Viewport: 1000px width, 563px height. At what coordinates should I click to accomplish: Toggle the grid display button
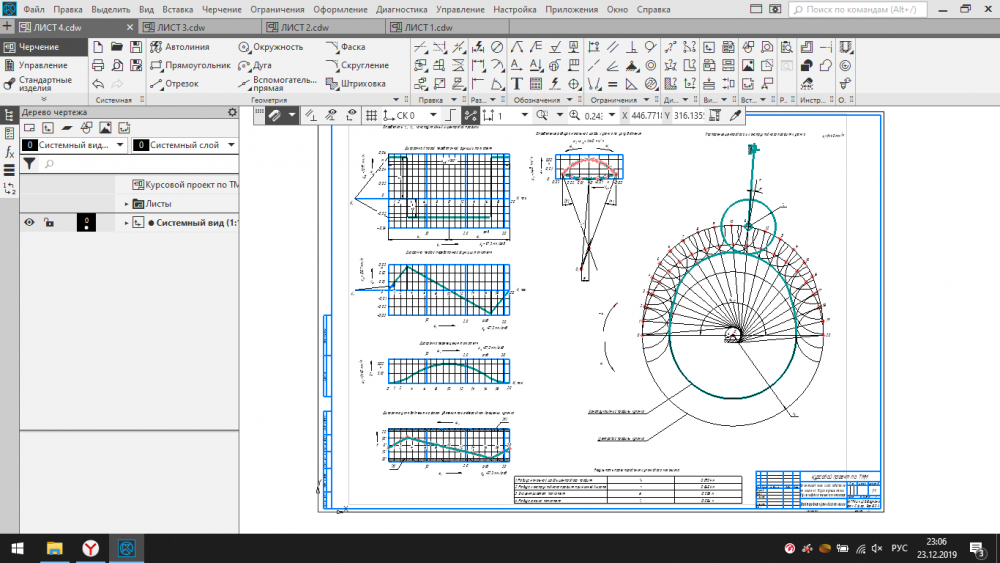click(x=371, y=116)
